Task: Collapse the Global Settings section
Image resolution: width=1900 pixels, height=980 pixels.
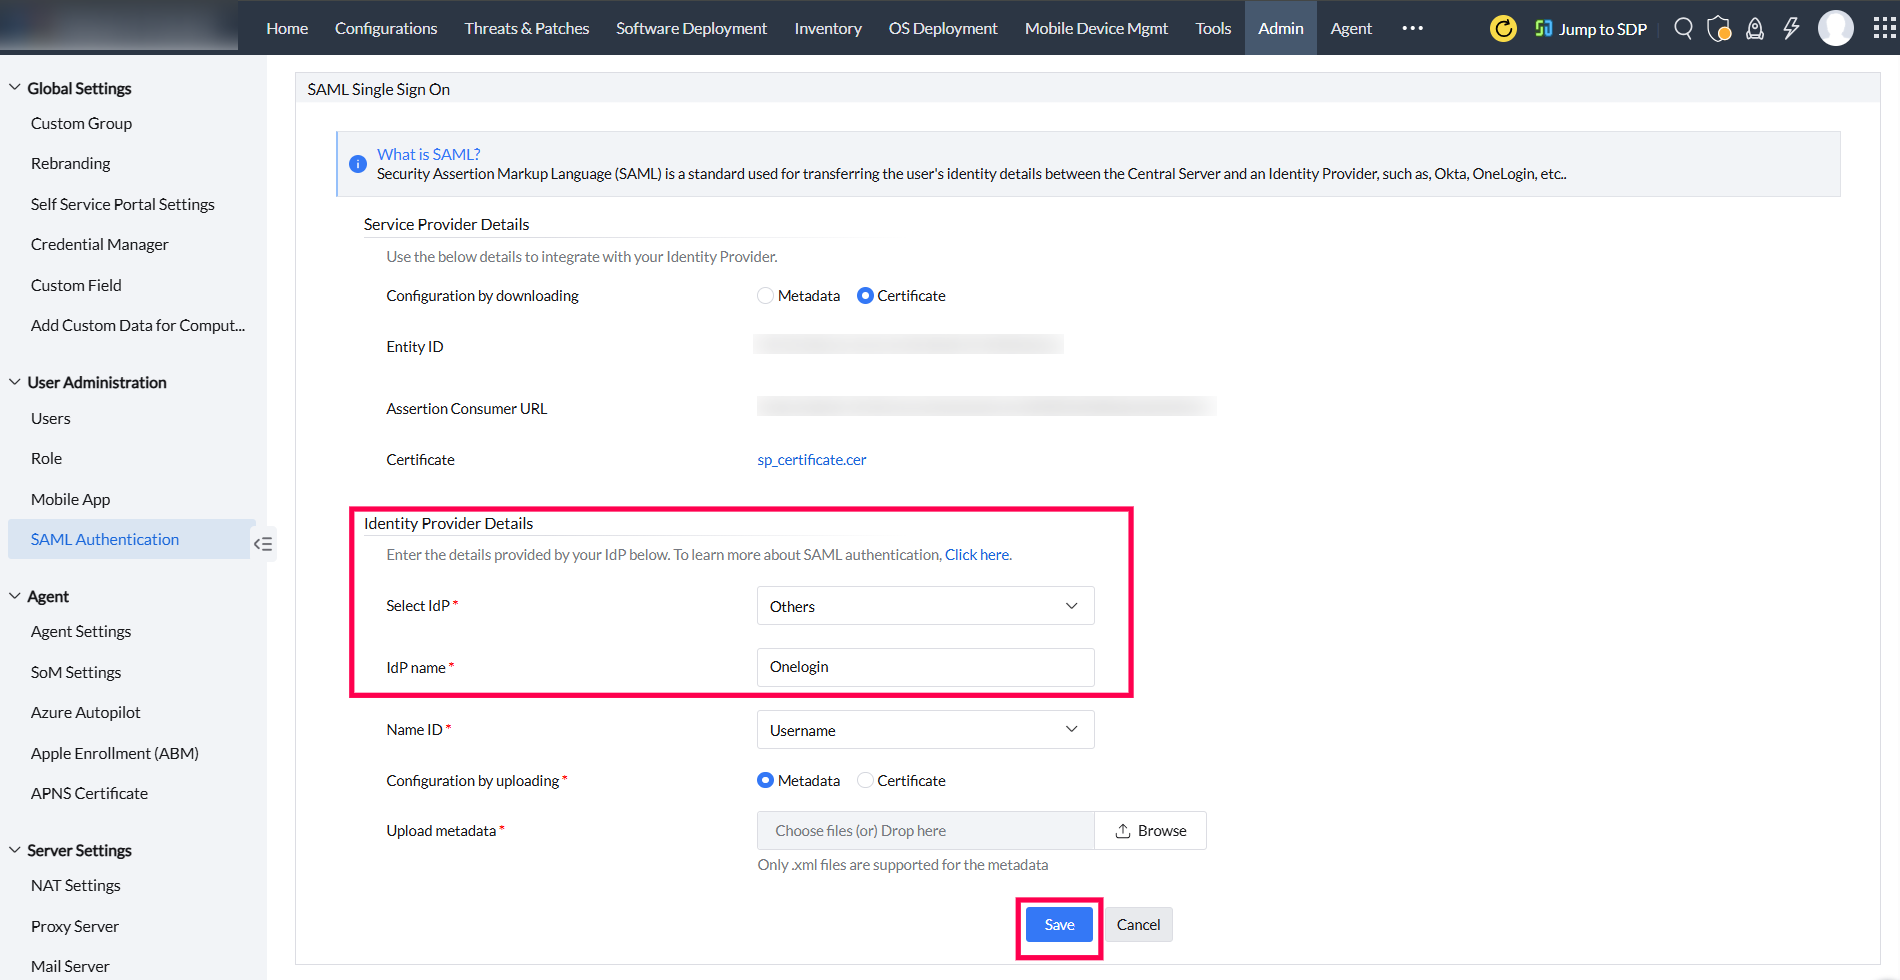Action: point(15,88)
